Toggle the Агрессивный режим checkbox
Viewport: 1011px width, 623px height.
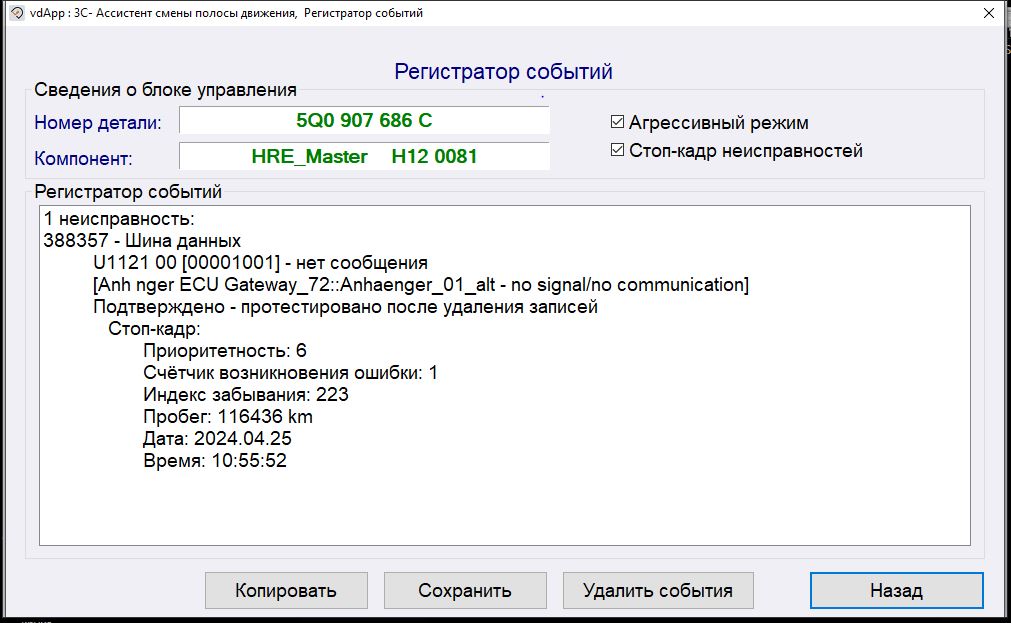tap(617, 121)
